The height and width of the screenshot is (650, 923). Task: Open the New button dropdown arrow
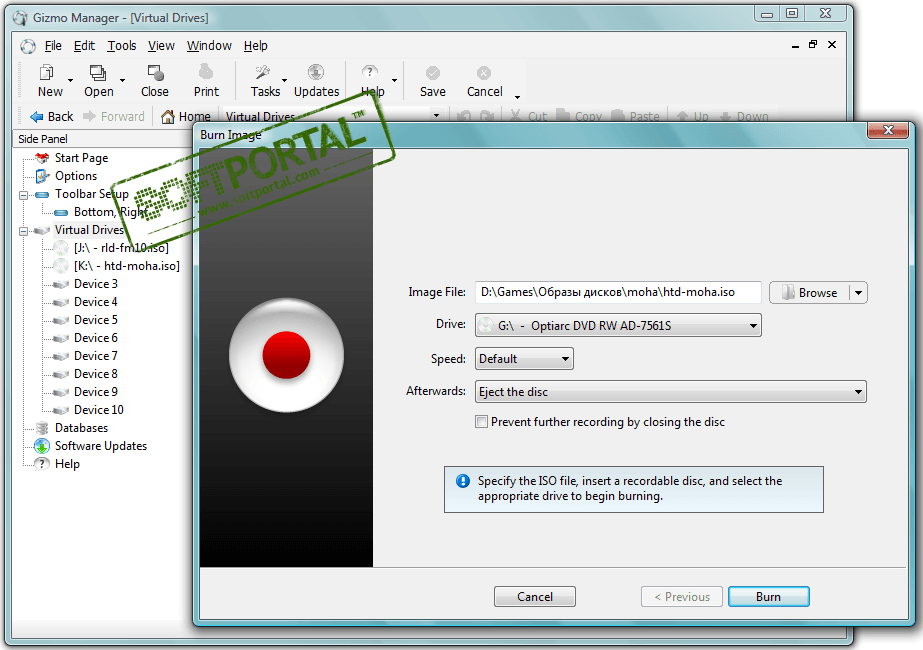70,81
